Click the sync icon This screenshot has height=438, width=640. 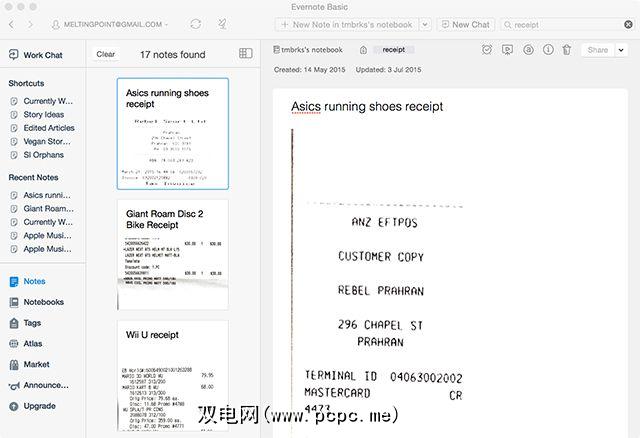pos(196,24)
